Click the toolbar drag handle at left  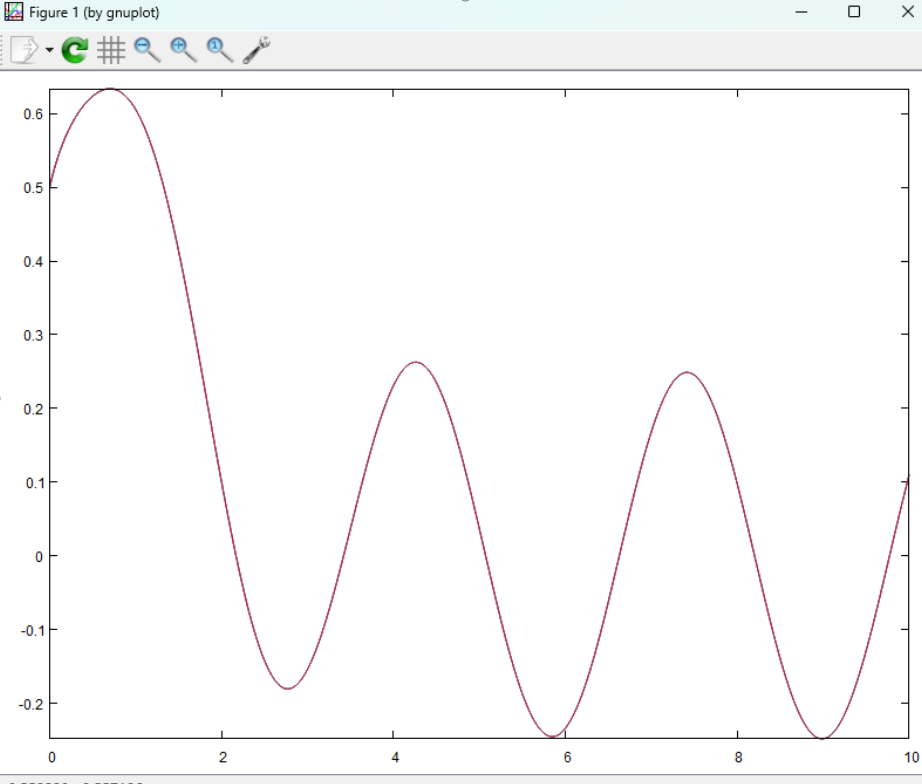tap(4, 49)
